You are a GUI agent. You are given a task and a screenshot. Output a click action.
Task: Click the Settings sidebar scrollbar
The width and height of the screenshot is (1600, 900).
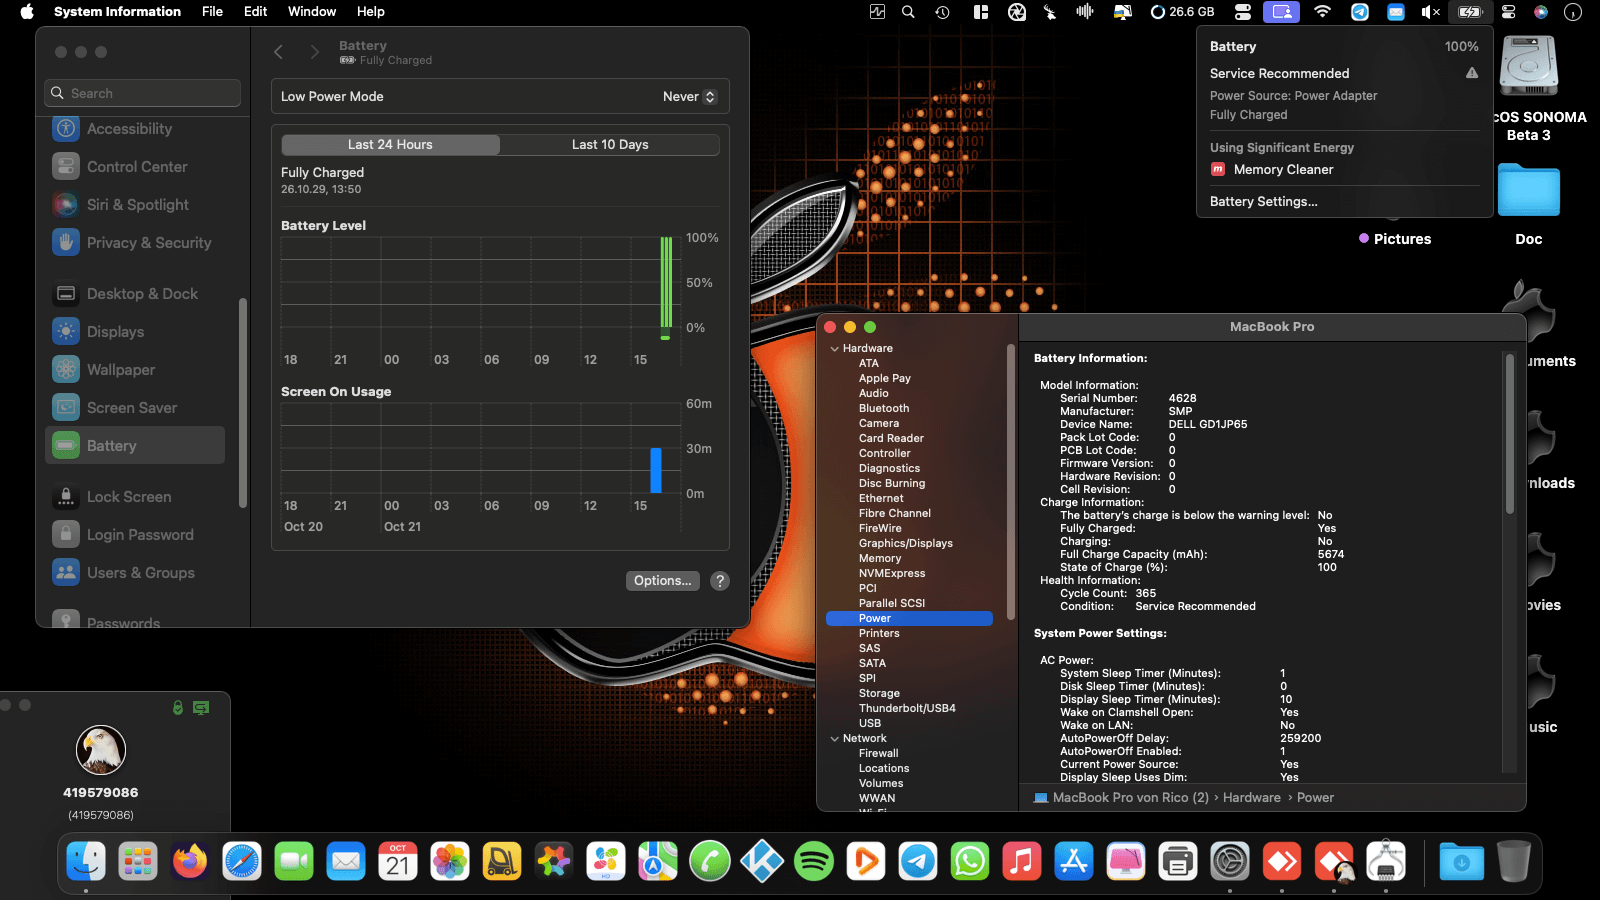click(x=242, y=403)
